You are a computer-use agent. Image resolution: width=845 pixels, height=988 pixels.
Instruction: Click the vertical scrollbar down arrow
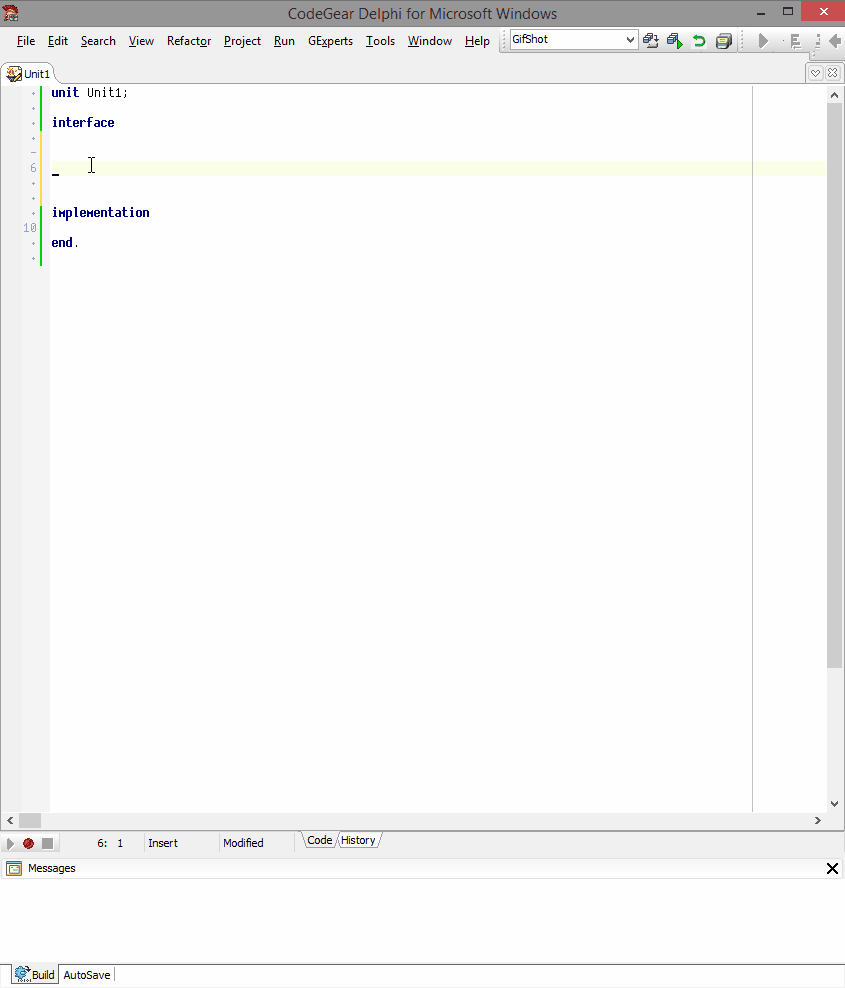click(835, 803)
